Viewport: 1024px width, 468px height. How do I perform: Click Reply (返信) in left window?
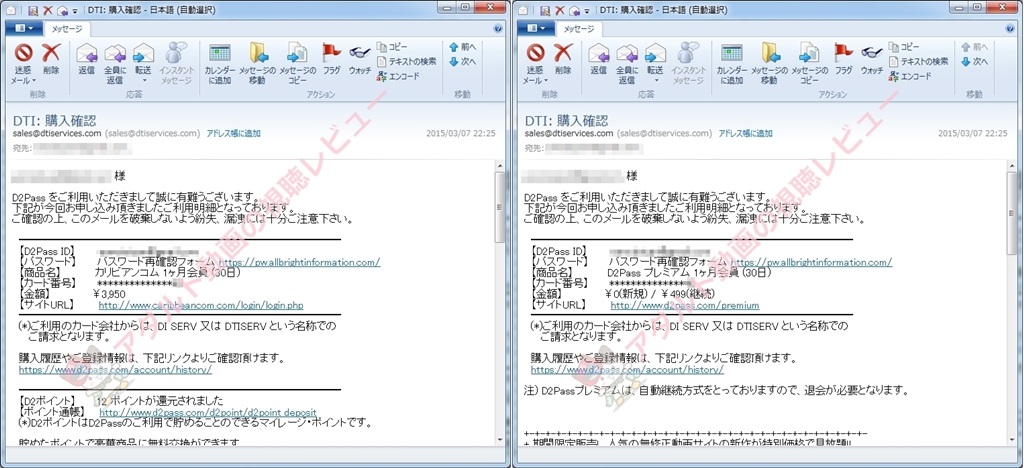(86, 58)
